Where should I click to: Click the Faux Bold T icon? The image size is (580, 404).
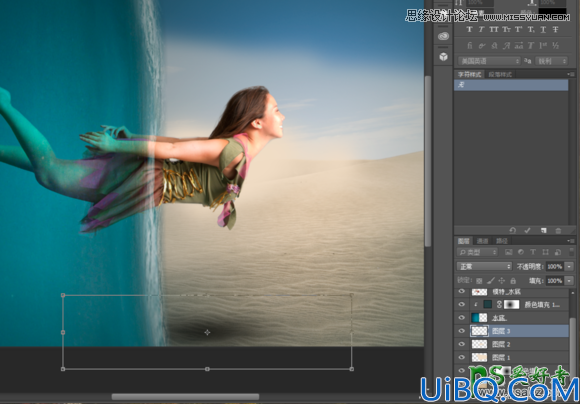469,30
